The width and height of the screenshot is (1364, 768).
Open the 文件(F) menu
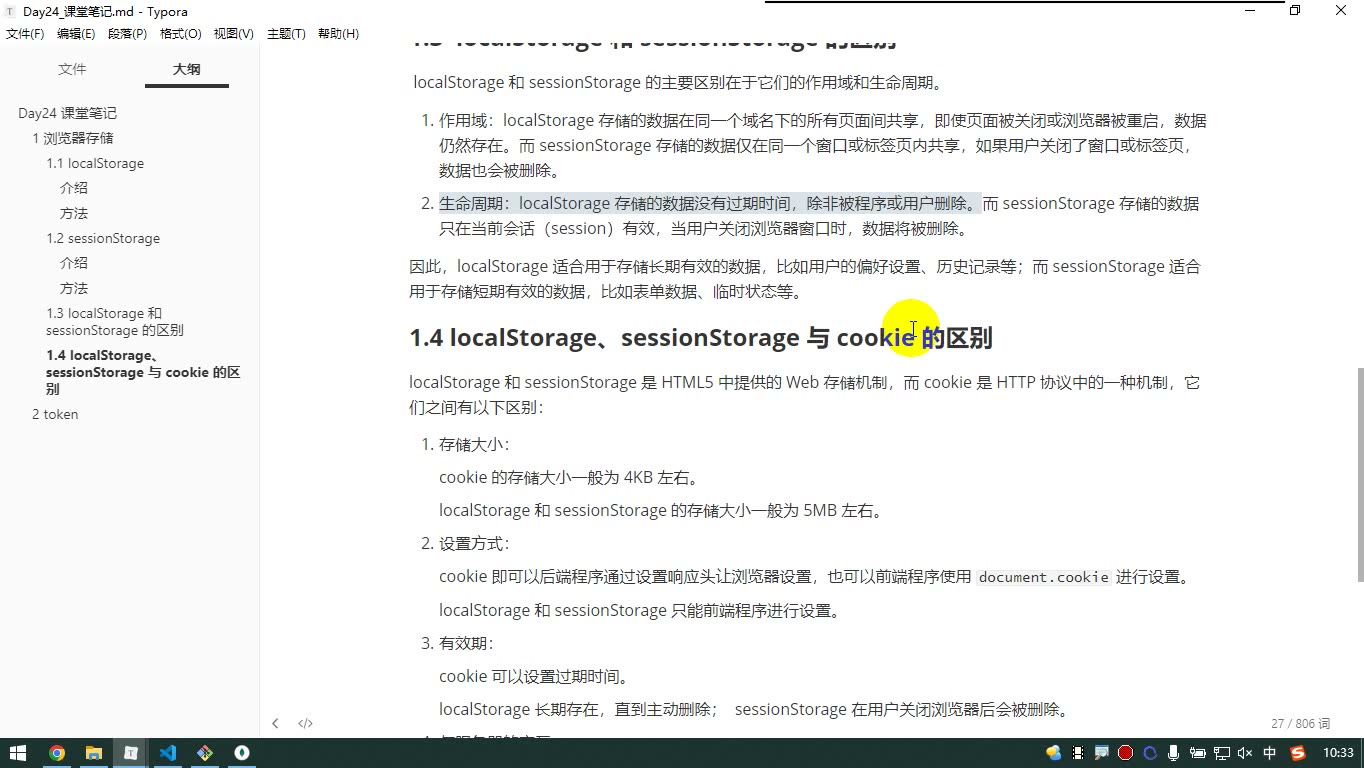tap(25, 34)
